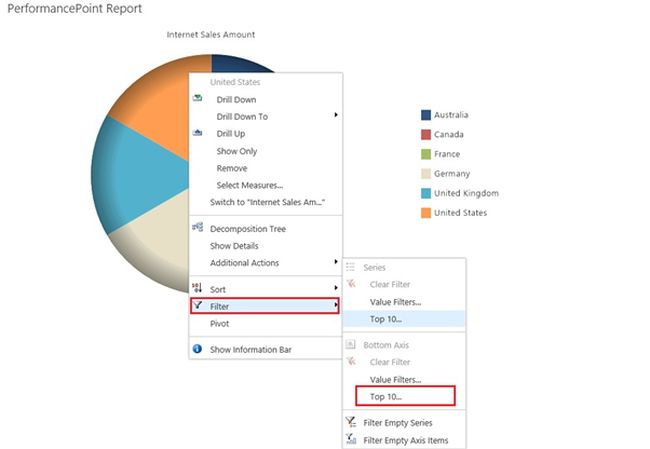This screenshot has height=449, width=650.
Task: Choose Show Only from the context menu
Action: click(236, 151)
